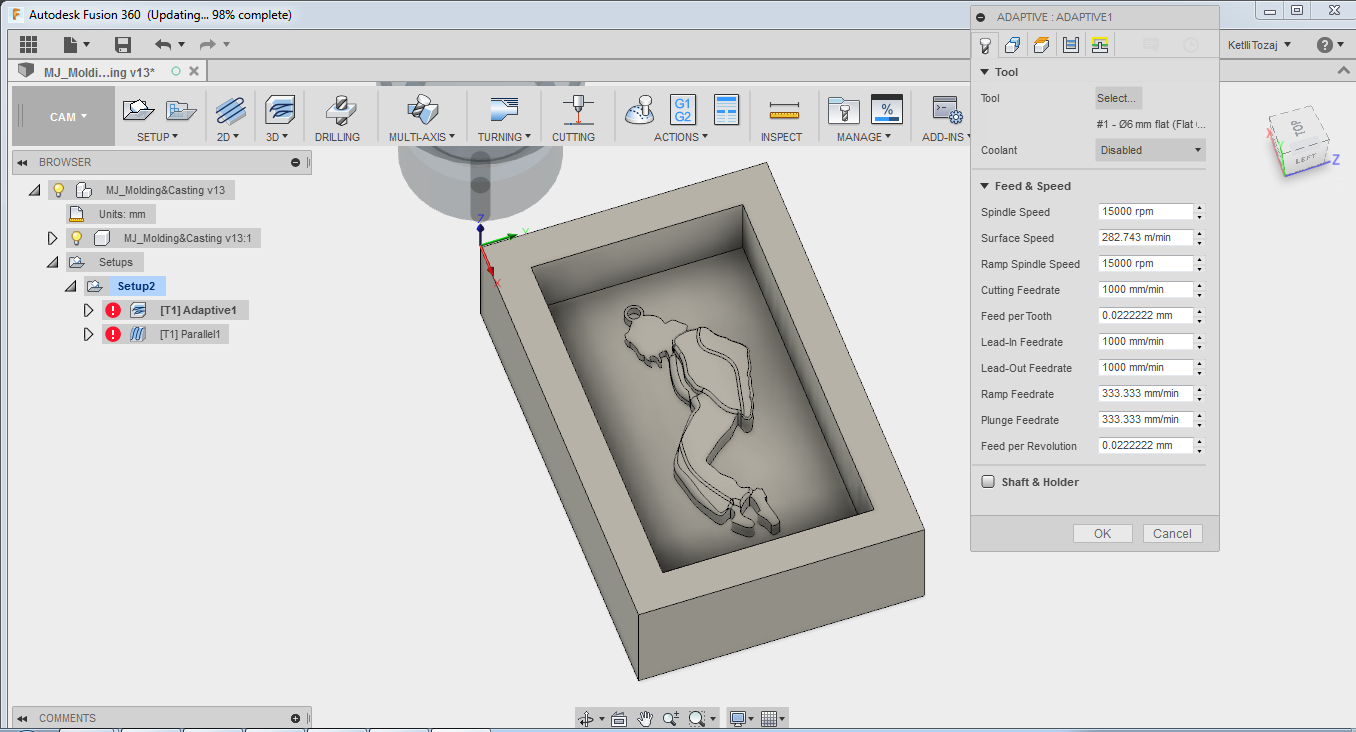This screenshot has height=732, width=1356.
Task: Click the Spindle Speed input field
Action: click(x=1144, y=212)
